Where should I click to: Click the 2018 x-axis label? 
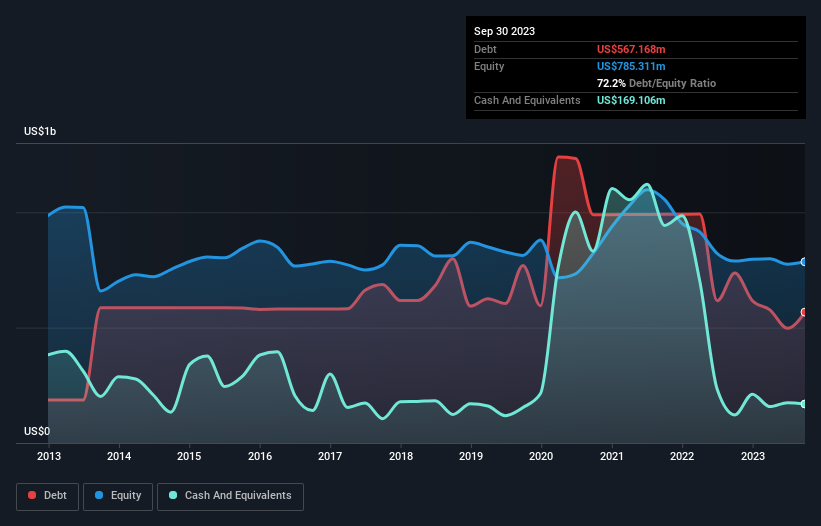[x=401, y=456]
